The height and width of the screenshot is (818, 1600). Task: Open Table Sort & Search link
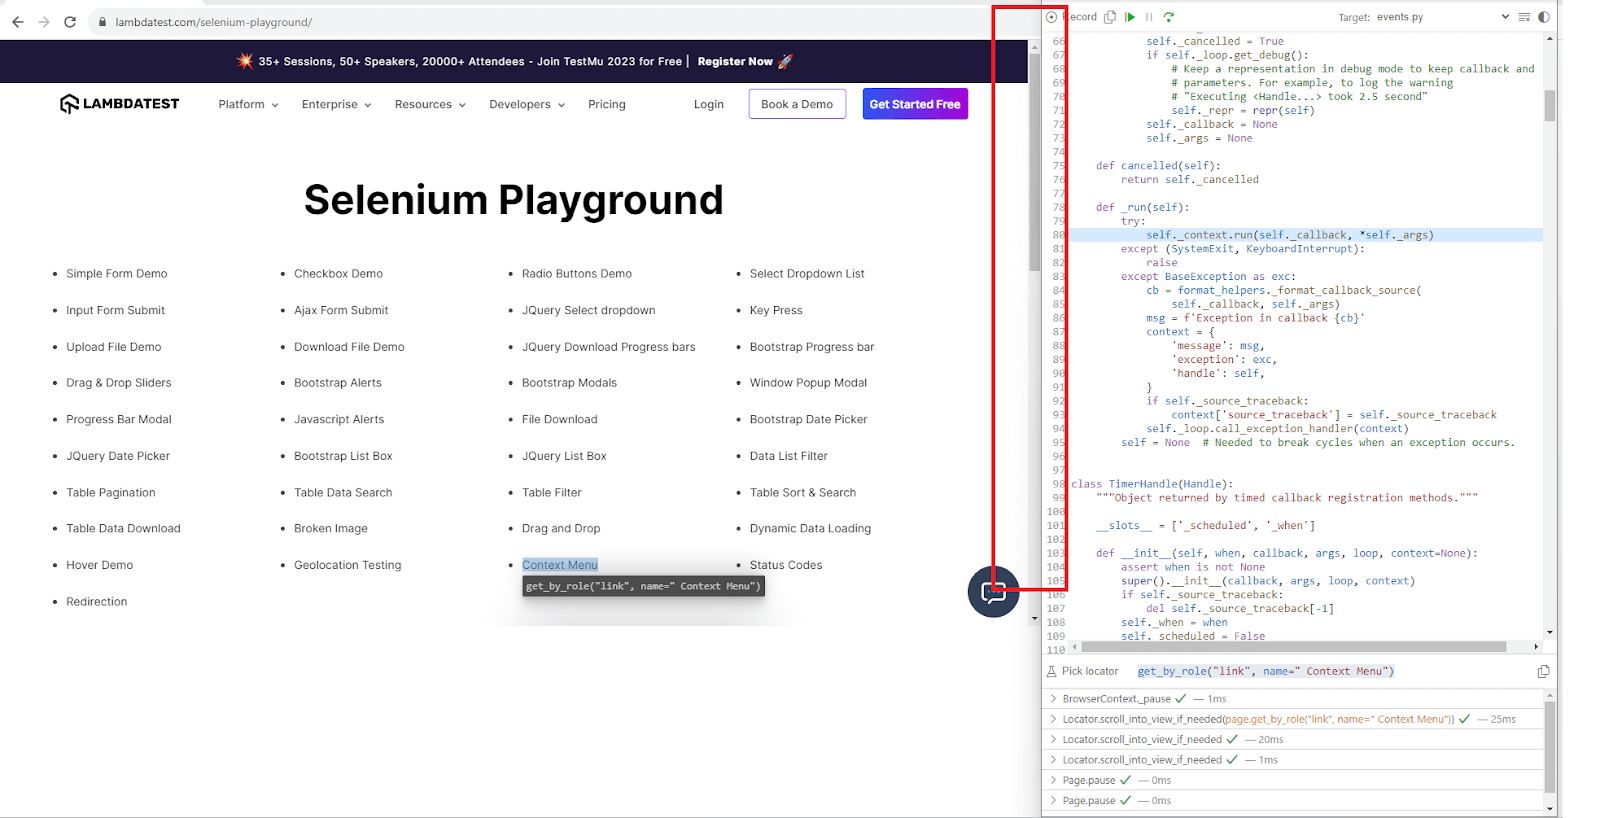click(803, 492)
